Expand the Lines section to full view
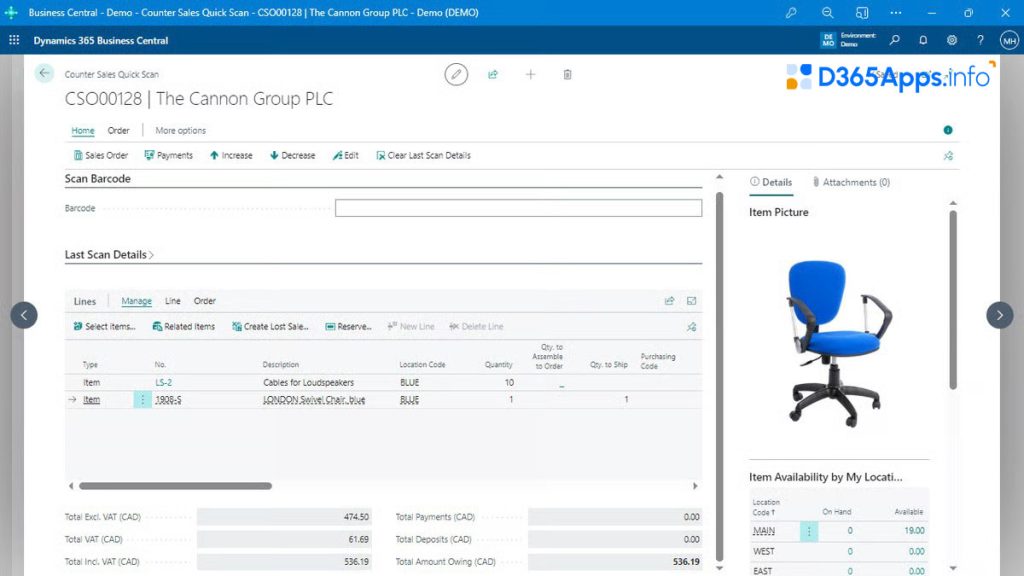This screenshot has height=576, width=1024. point(692,301)
